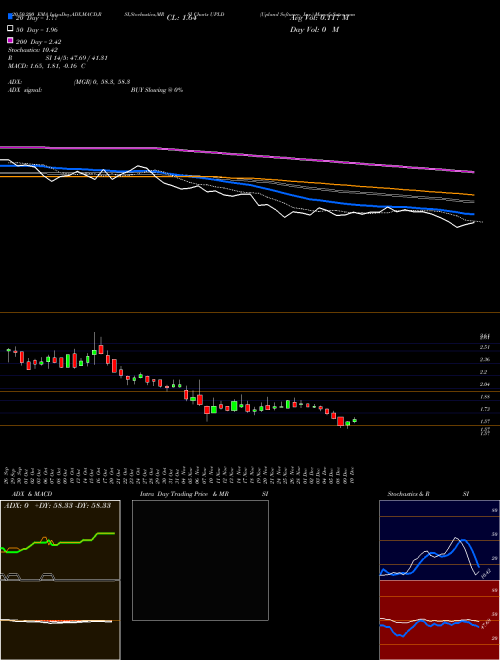Click the last date label on the time axis
The image size is (500, 660).
352,475
